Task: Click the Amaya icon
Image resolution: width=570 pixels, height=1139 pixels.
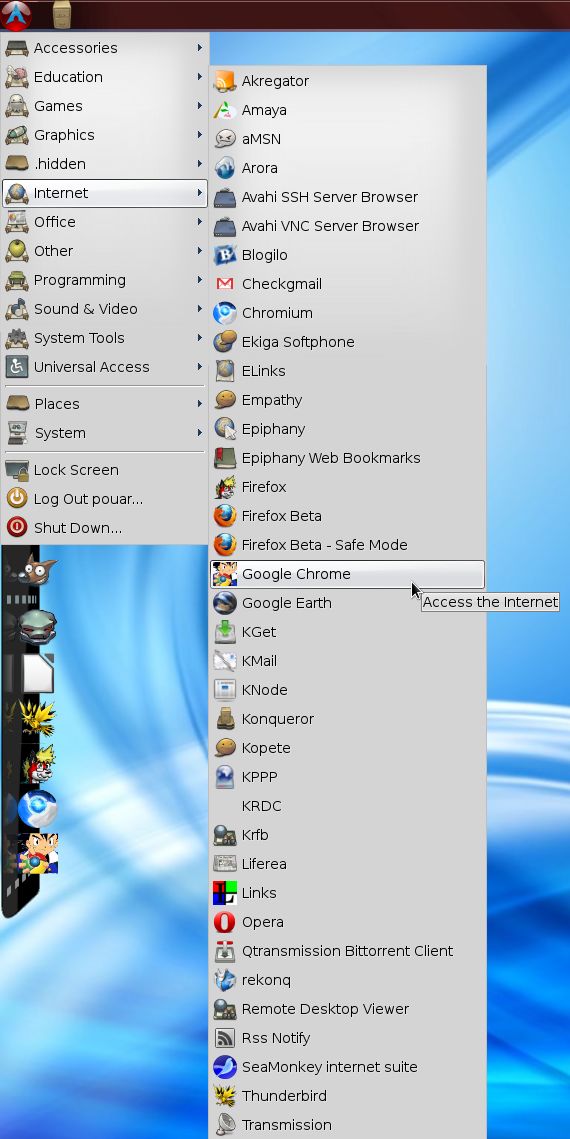Action: tap(225, 110)
